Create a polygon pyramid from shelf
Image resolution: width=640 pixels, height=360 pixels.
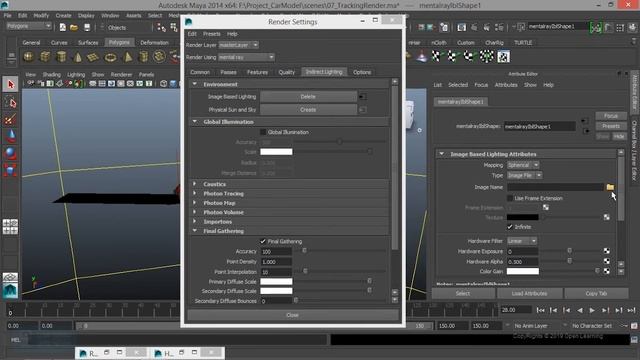pos(127,56)
